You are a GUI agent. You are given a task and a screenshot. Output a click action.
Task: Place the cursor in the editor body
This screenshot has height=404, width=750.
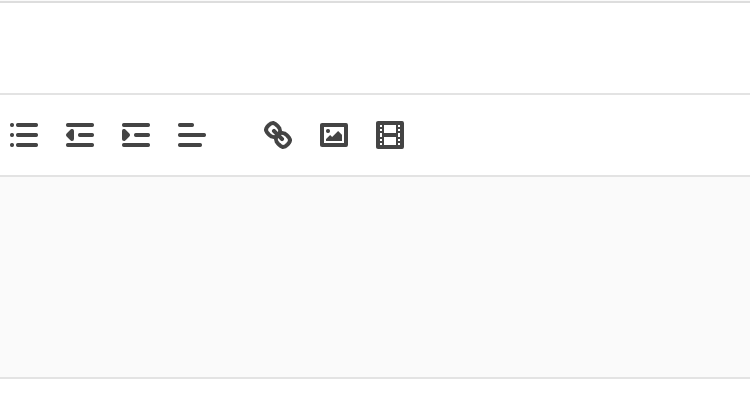375,277
